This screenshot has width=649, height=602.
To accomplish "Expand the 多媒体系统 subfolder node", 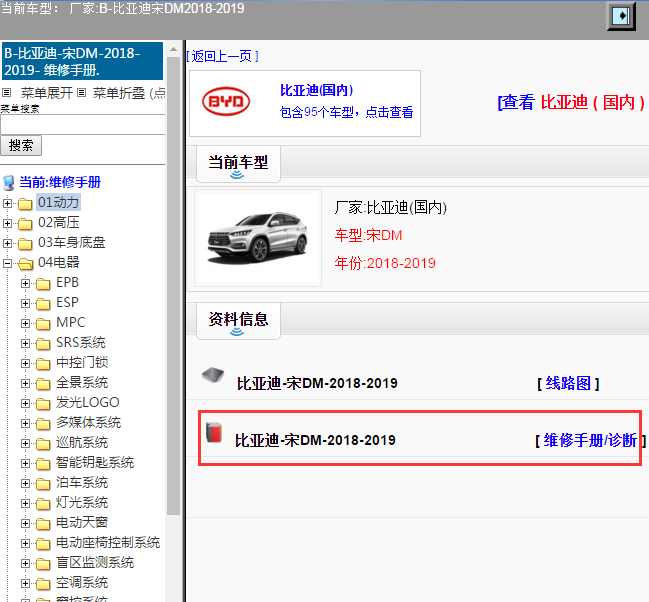I will click(25, 423).
